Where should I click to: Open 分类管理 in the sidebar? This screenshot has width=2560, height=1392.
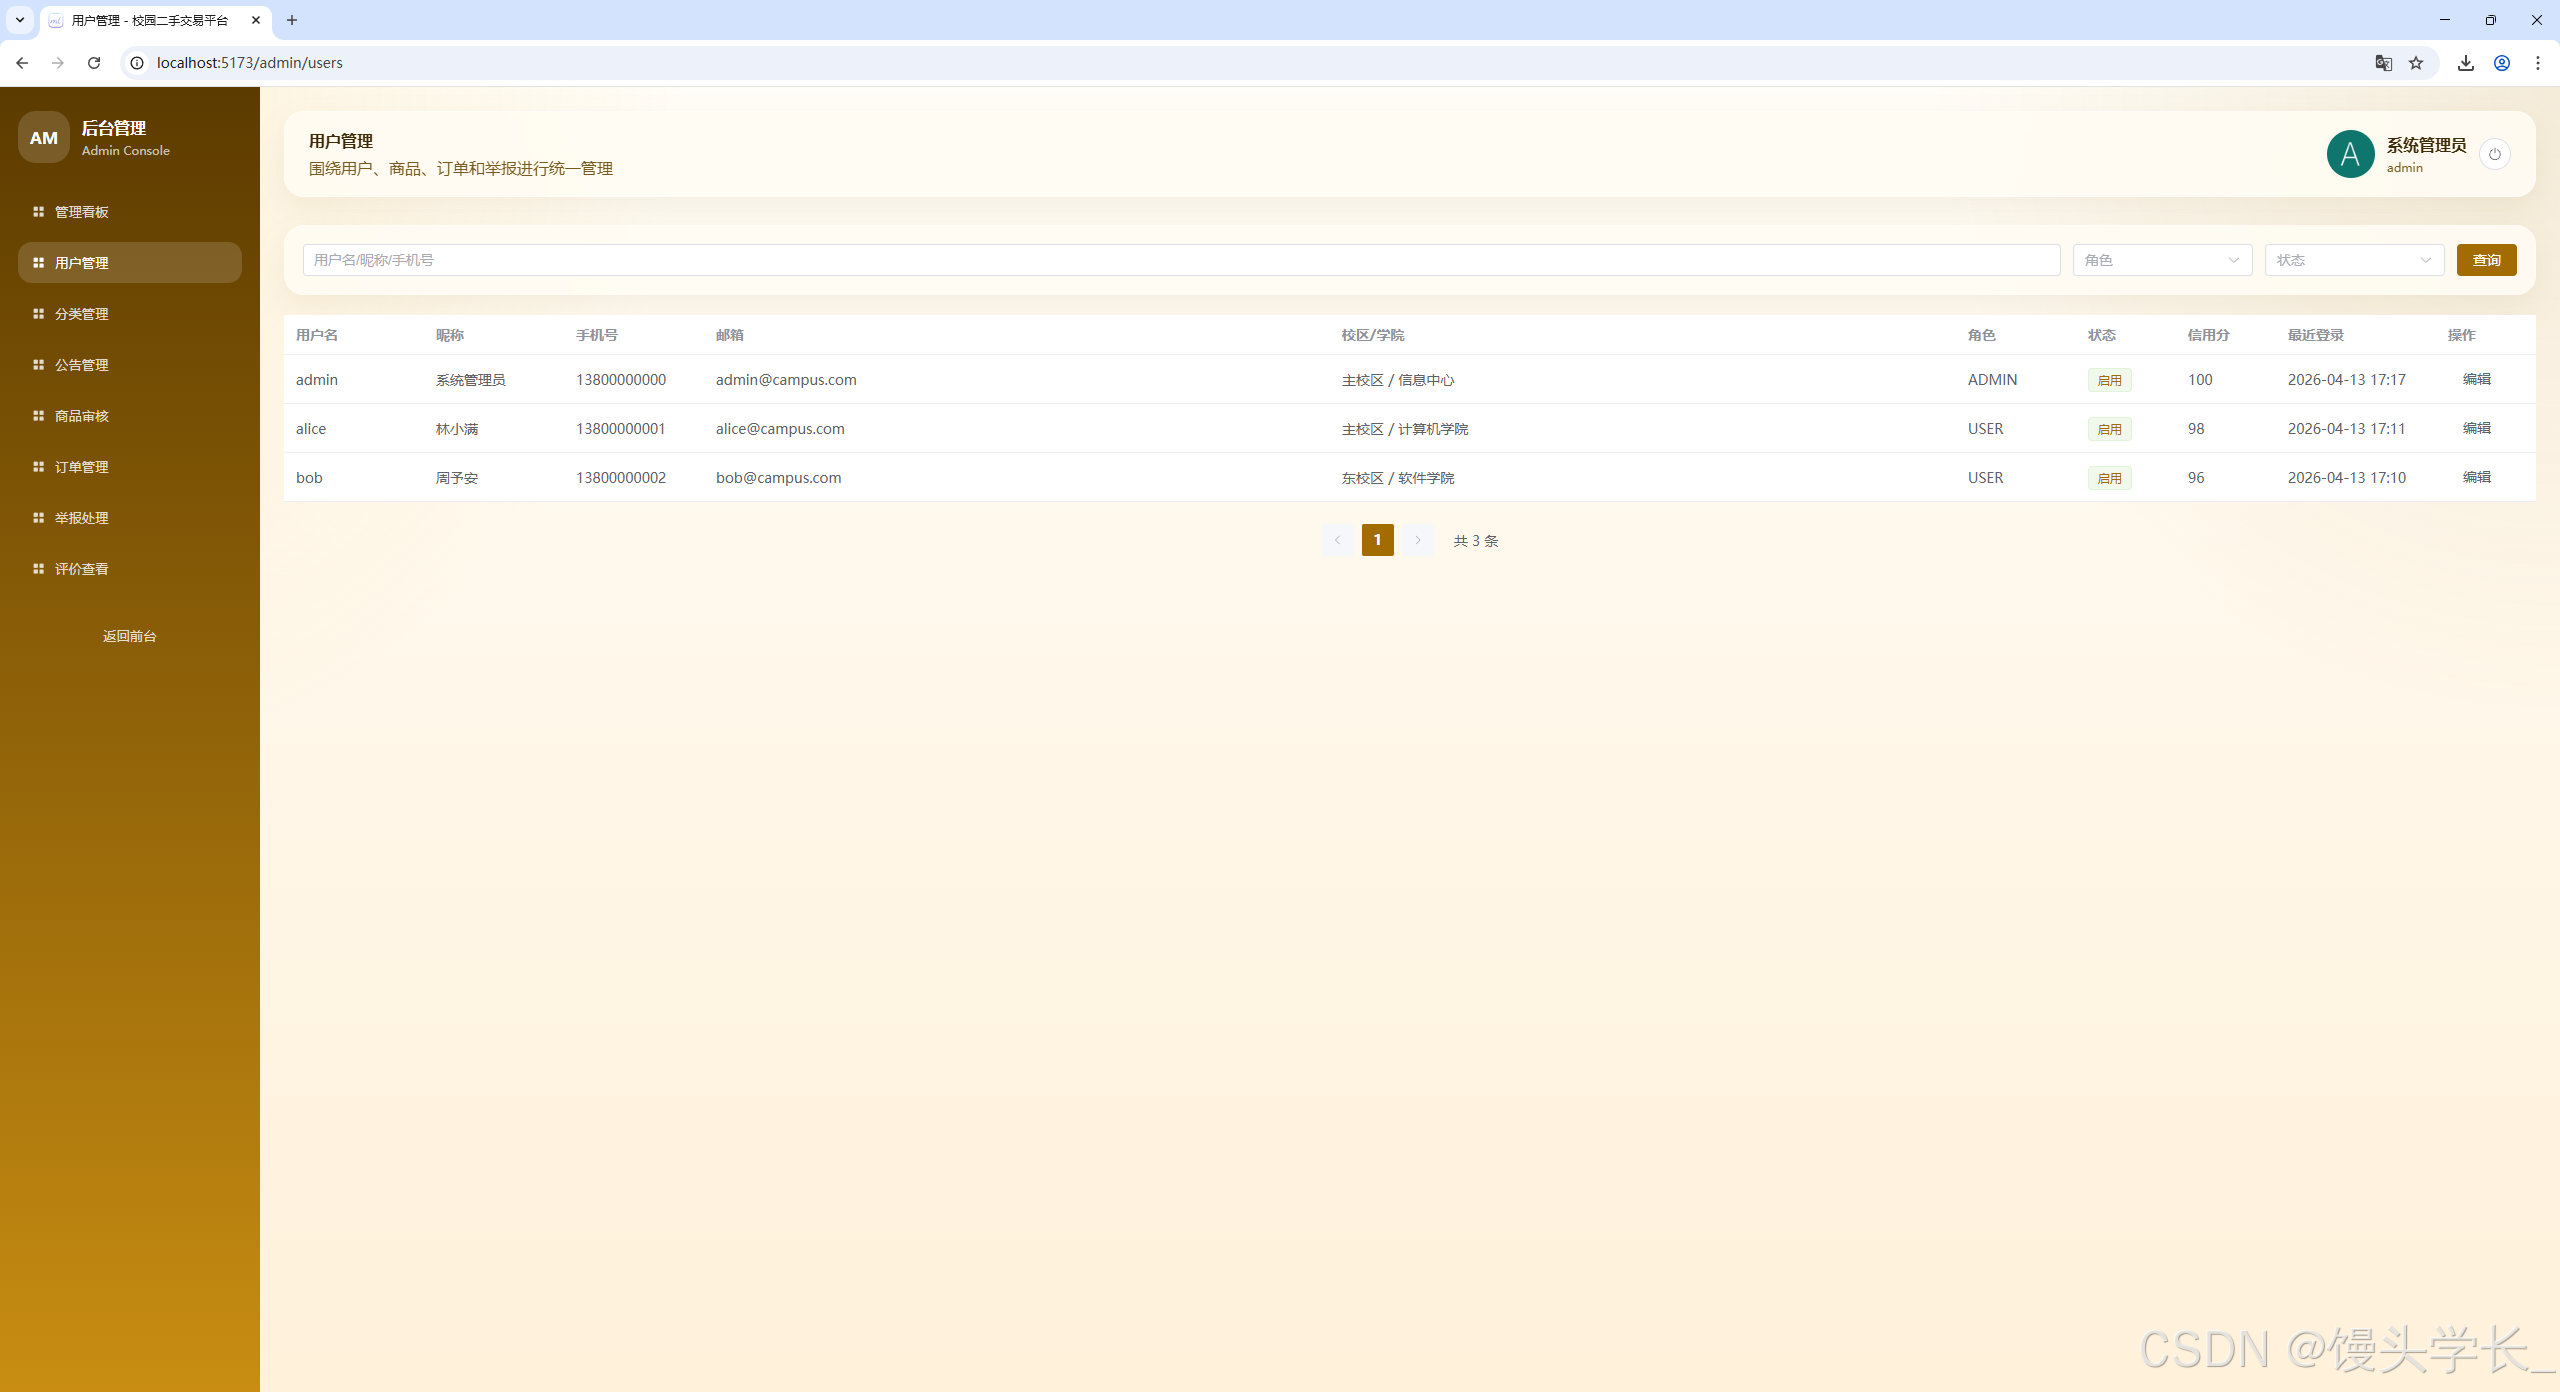(130, 314)
